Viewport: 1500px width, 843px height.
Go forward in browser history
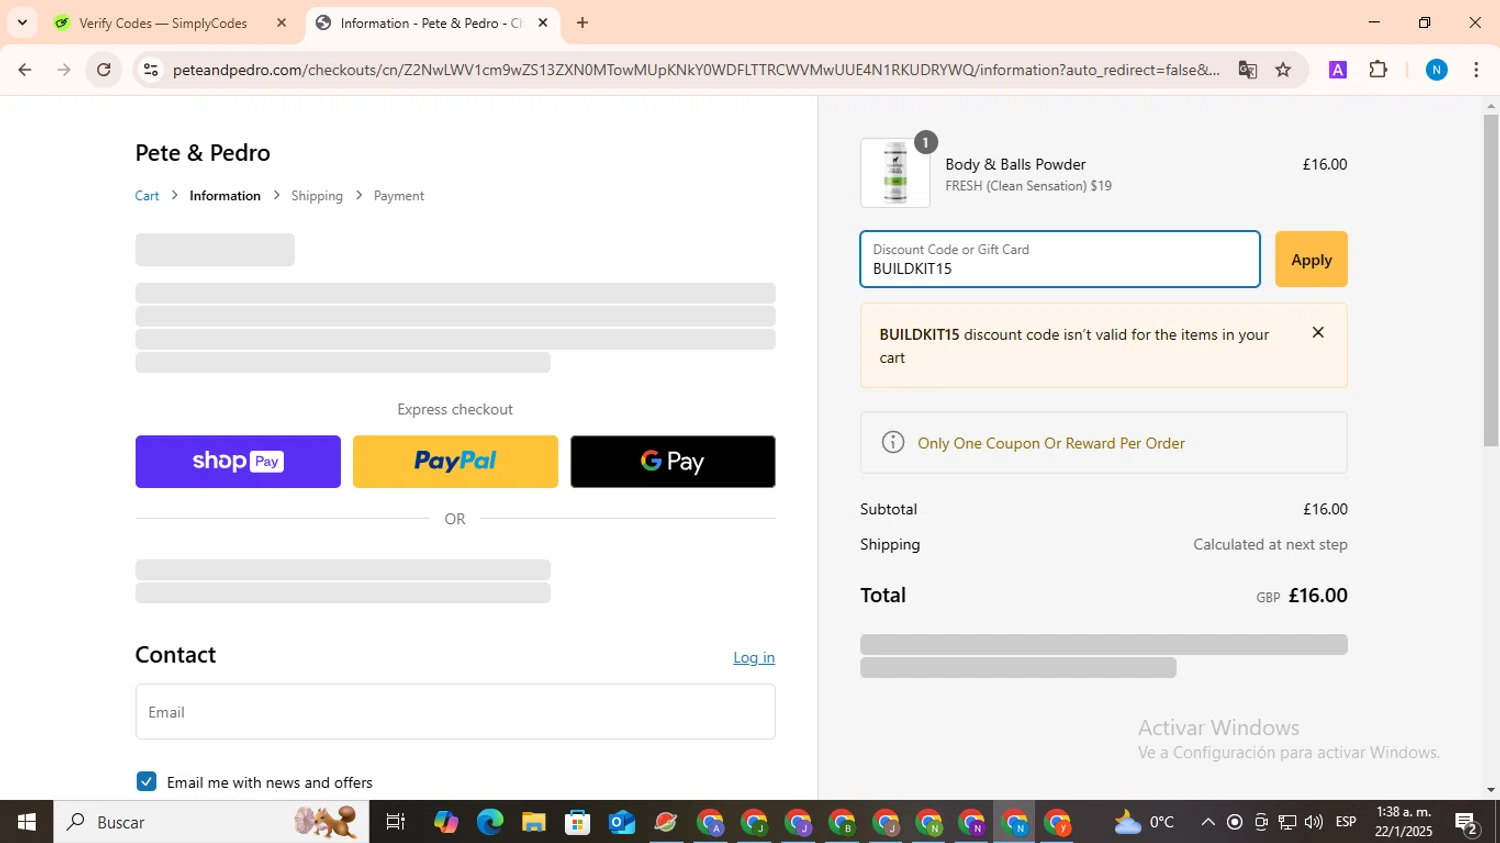64,69
